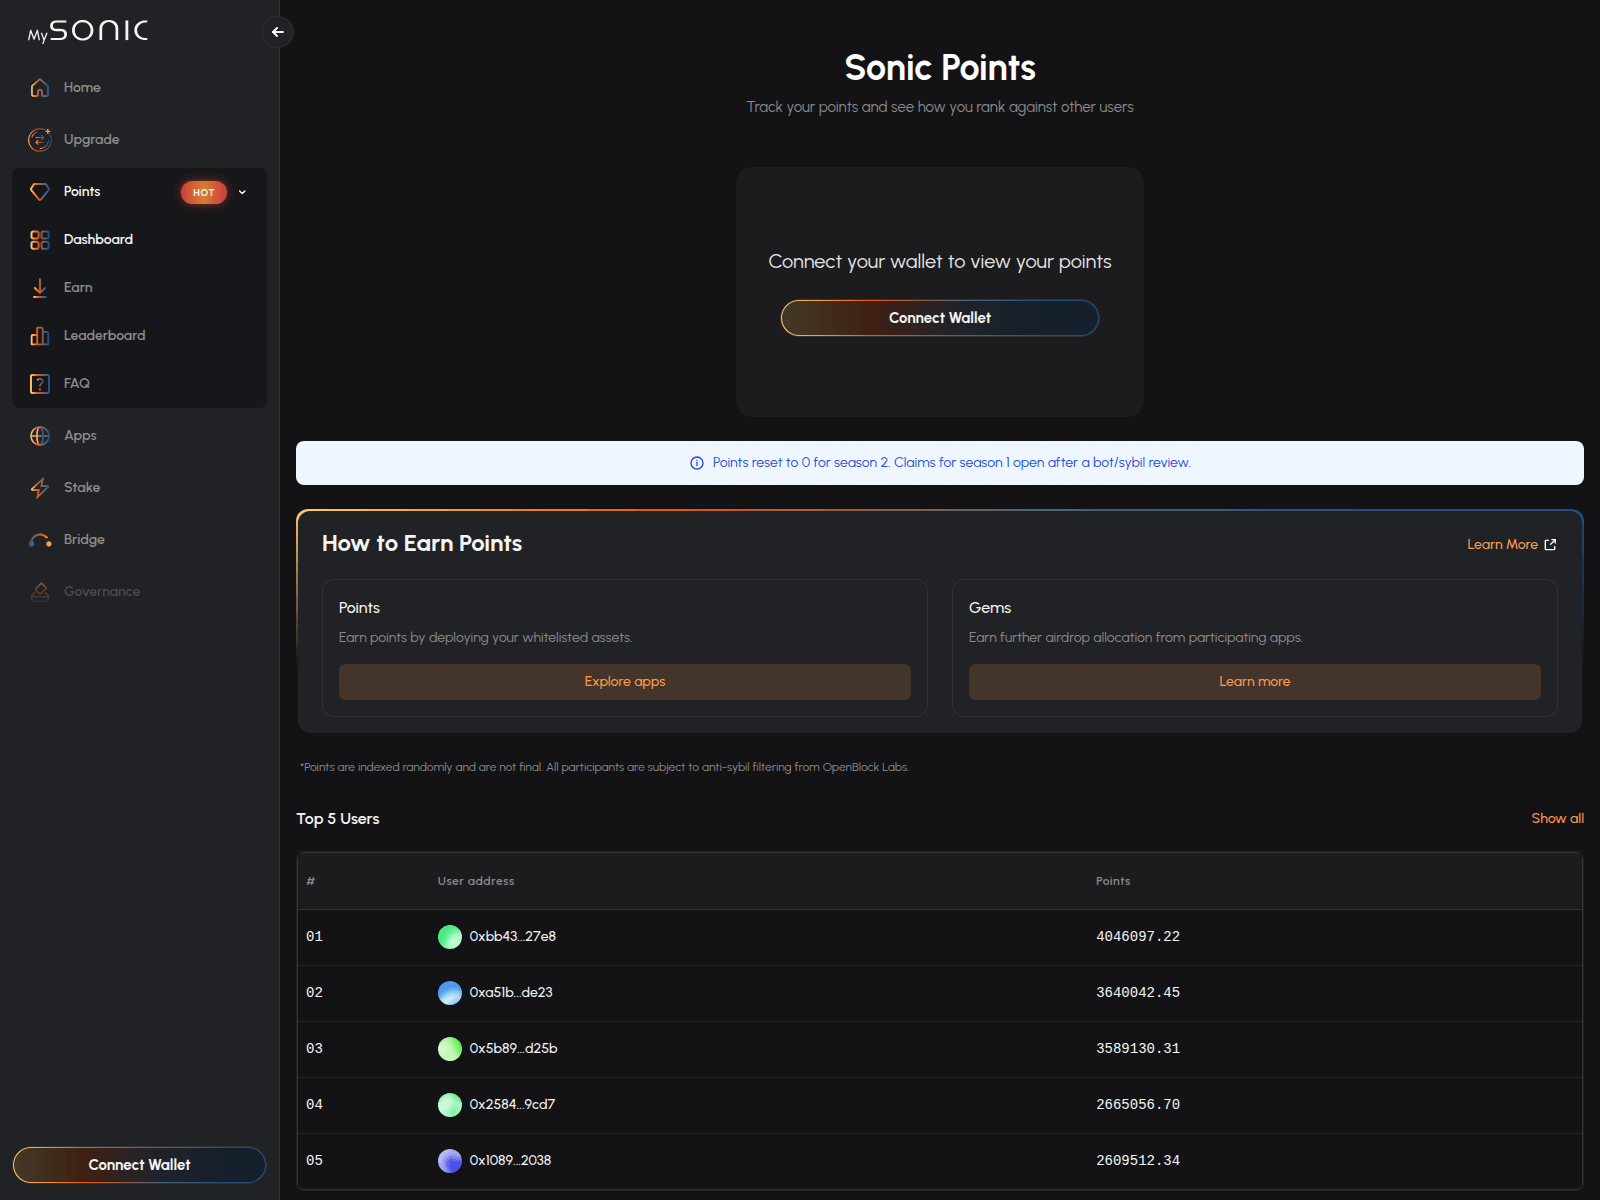
Task: Open the Bridge menu item
Action: (139, 540)
